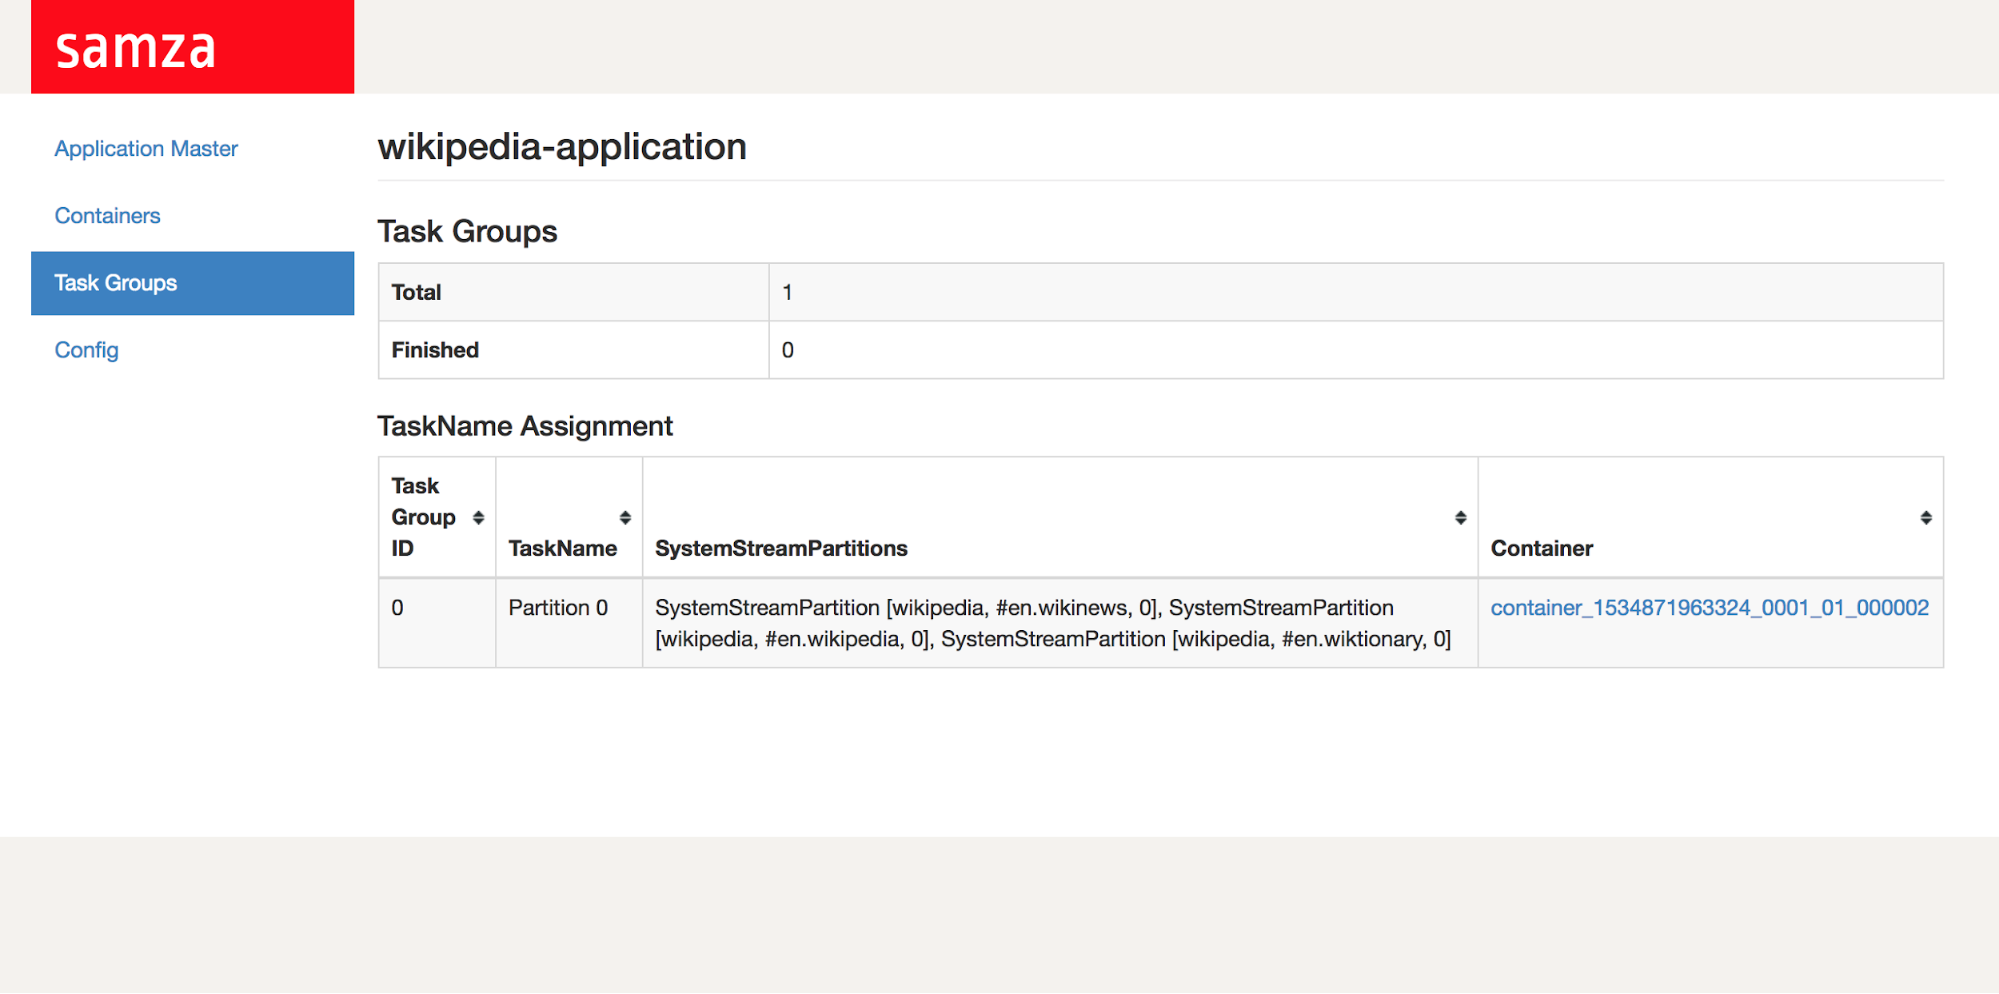Viewport: 1999px width, 994px height.
Task: Click the Task Group ID header text
Action: (422, 517)
